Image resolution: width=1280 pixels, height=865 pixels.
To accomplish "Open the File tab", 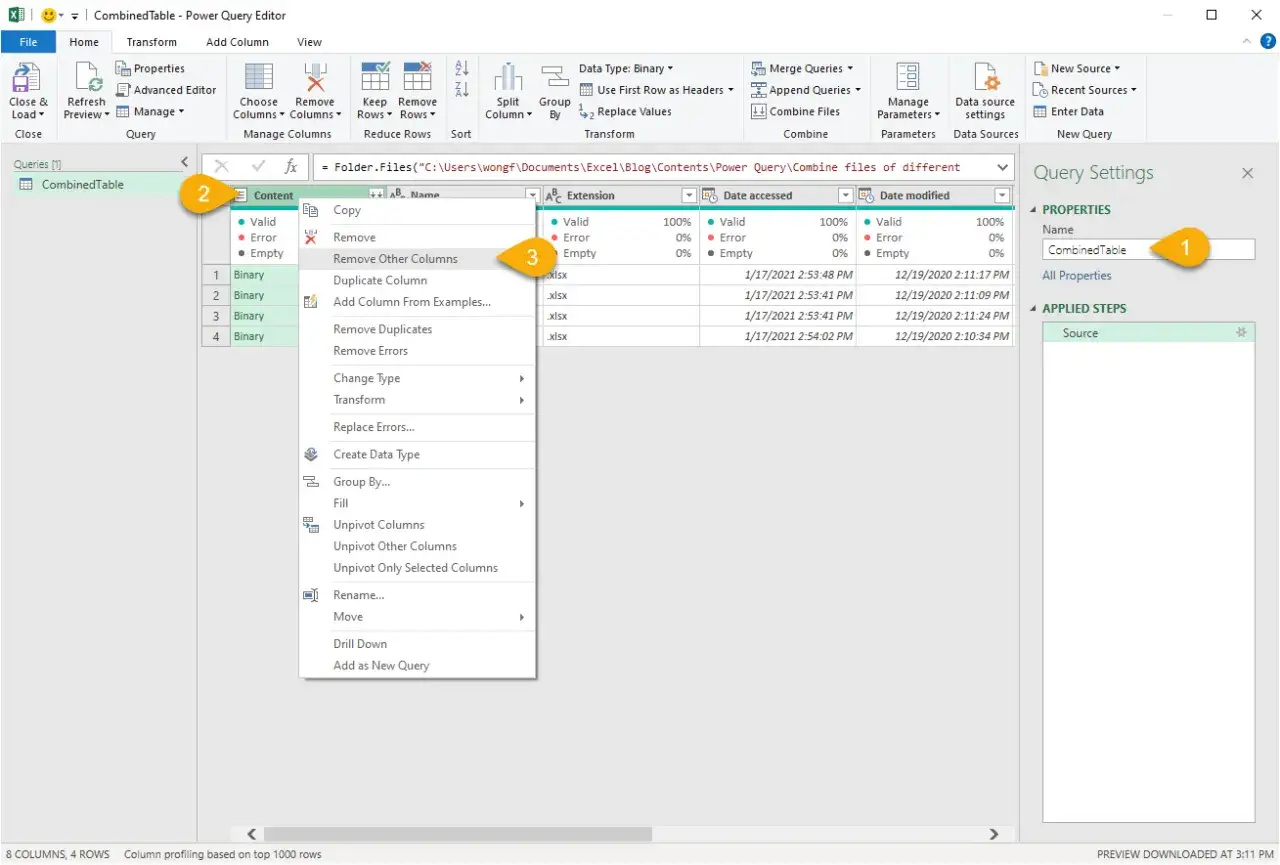I will point(28,42).
